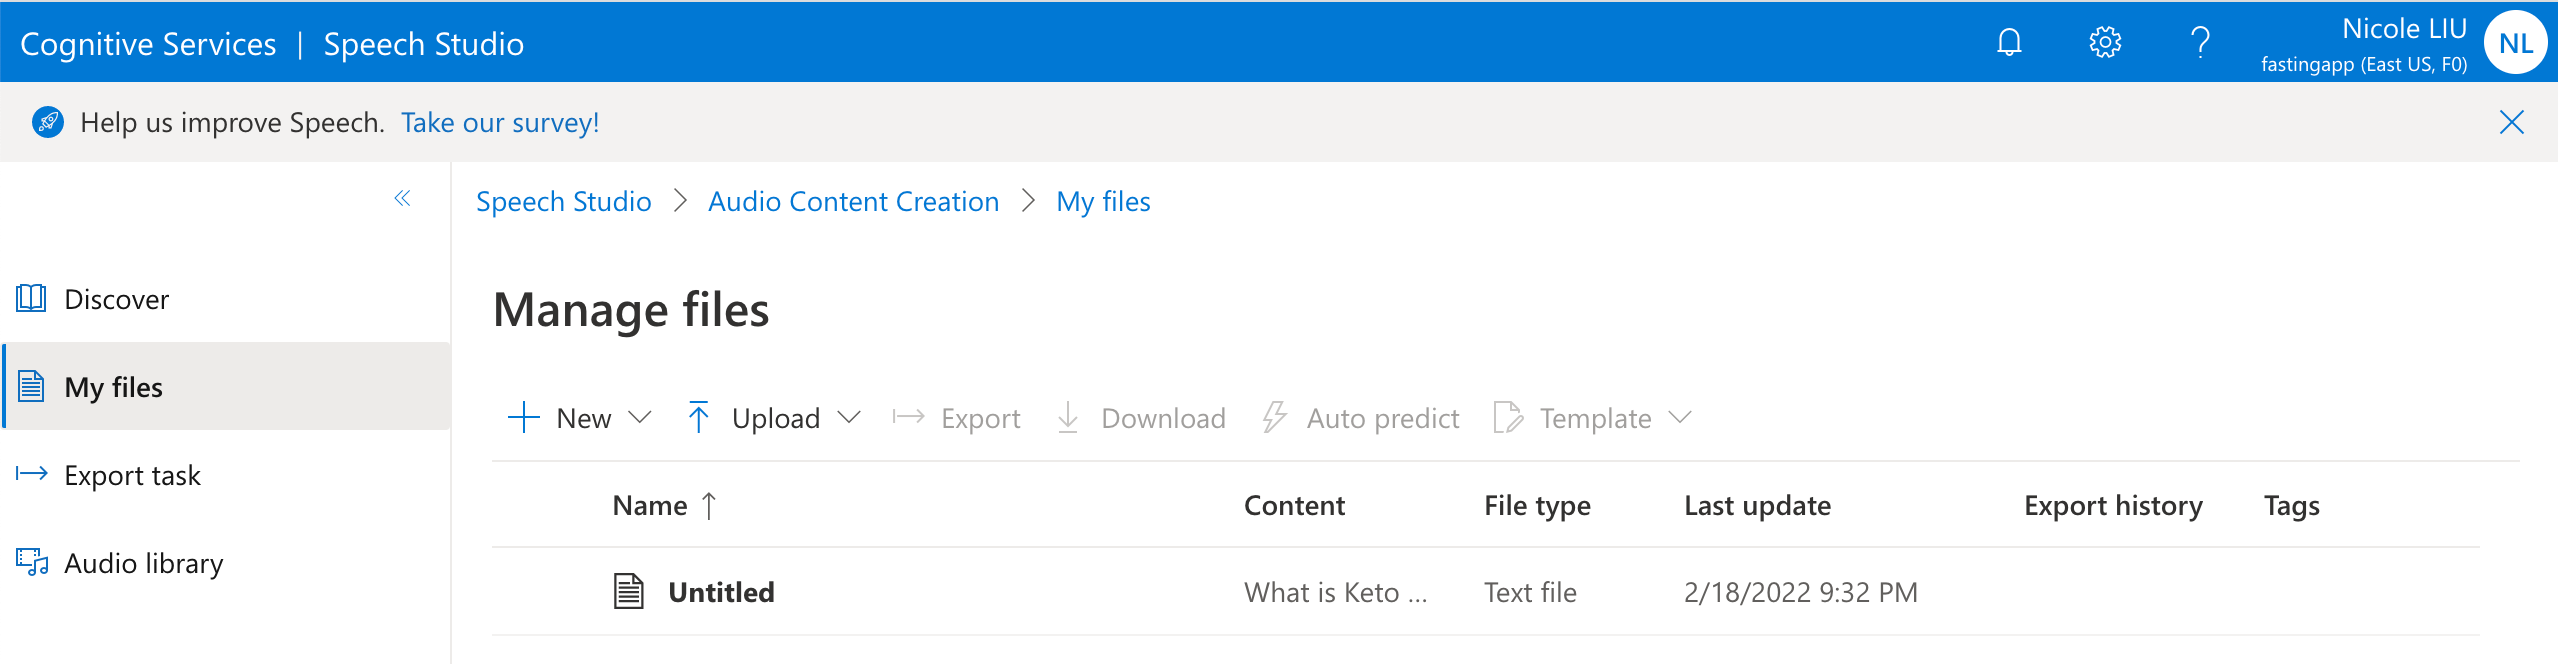Click the fastingapp (East US, F0) resource text
The image size is (2558, 664).
[x=2363, y=64]
